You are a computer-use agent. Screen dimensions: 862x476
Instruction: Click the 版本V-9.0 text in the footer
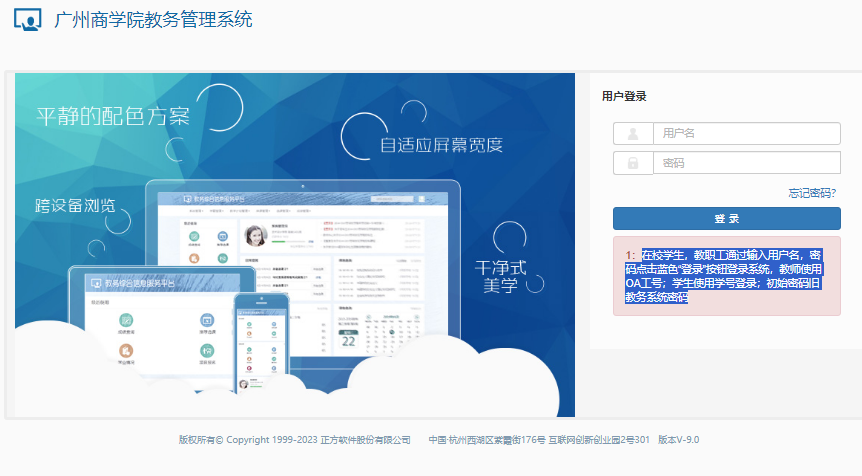(x=678, y=440)
